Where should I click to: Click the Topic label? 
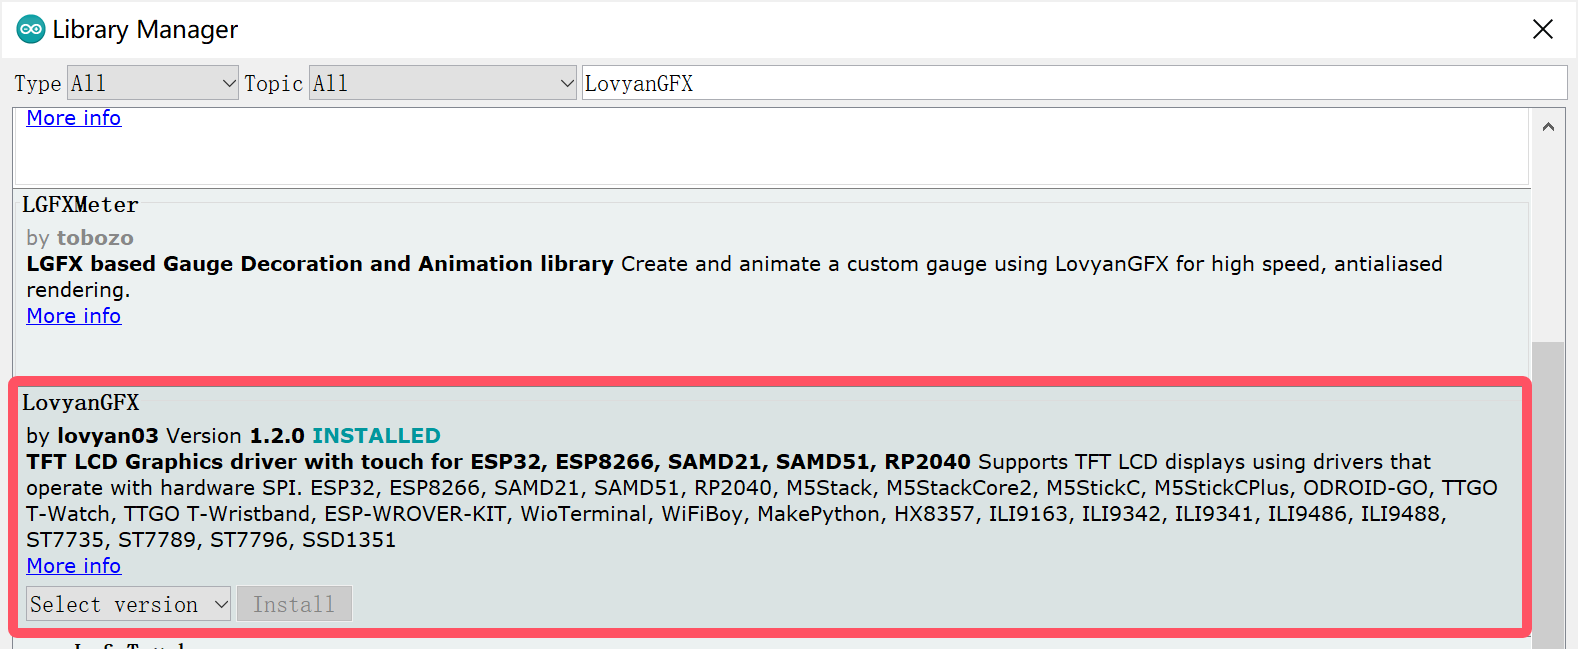click(x=274, y=84)
